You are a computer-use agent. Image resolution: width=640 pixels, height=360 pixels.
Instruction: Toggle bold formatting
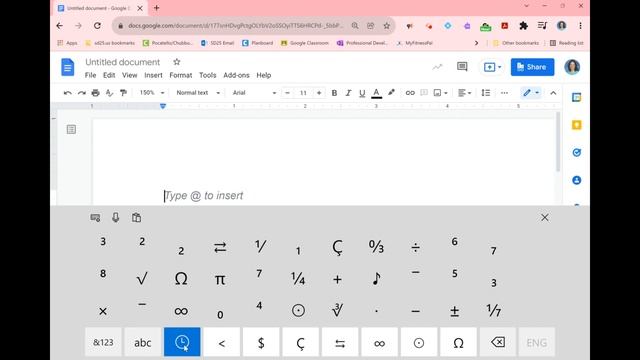(x=334, y=93)
